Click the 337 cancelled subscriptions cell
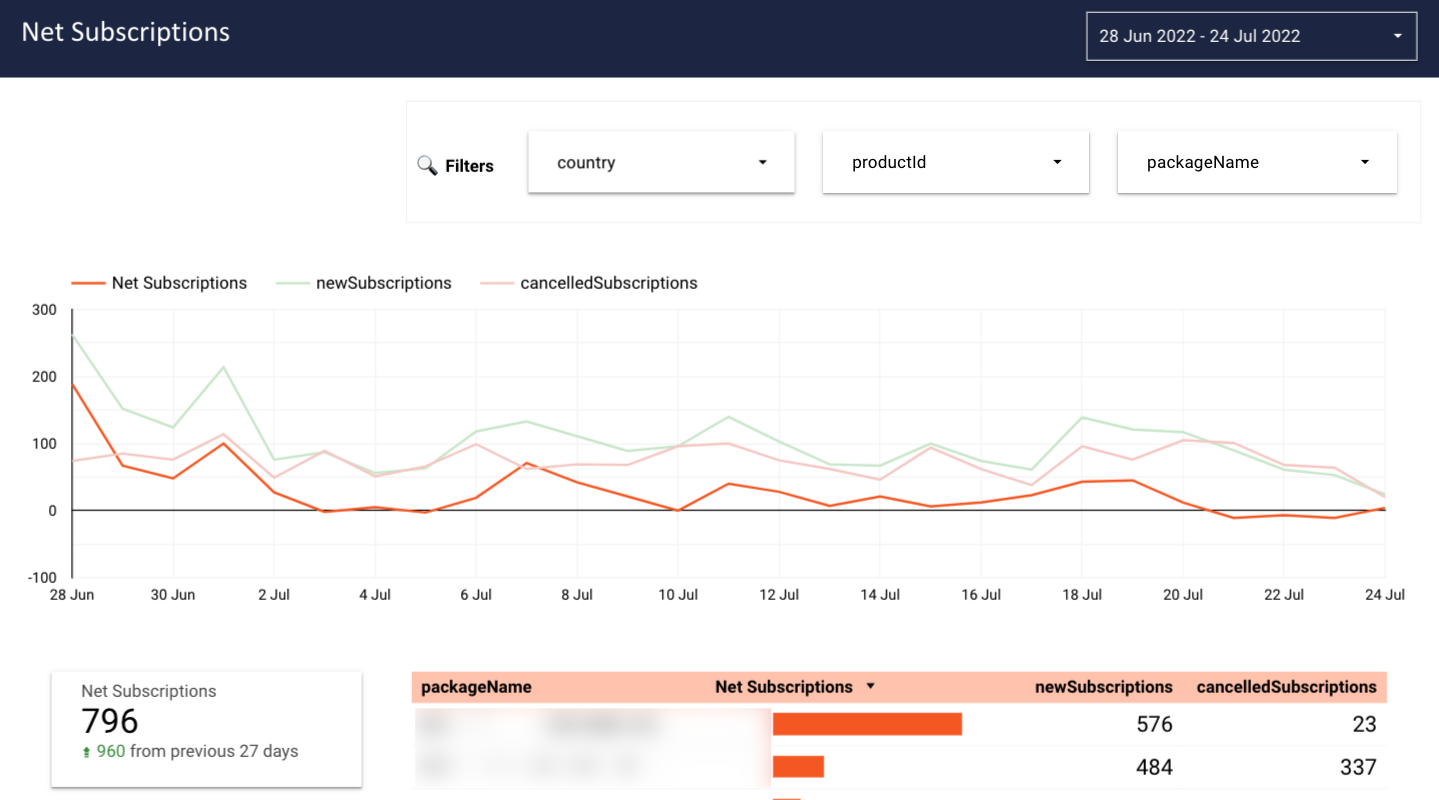 point(1357,767)
